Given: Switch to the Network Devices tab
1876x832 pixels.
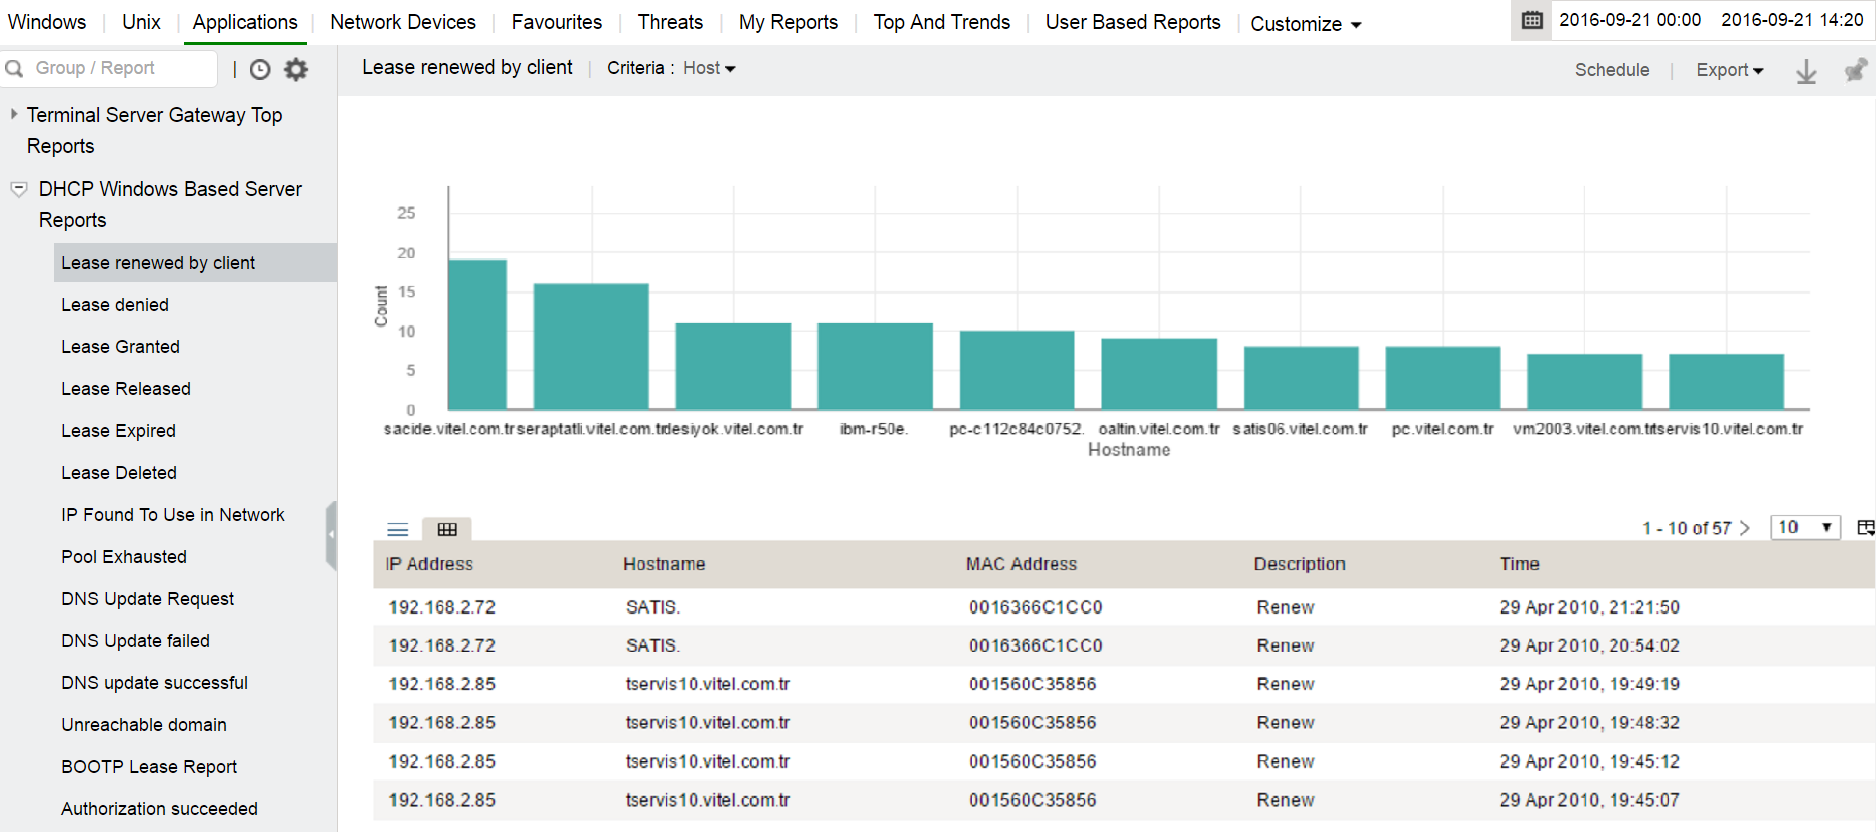Looking at the screenshot, I should 403,22.
